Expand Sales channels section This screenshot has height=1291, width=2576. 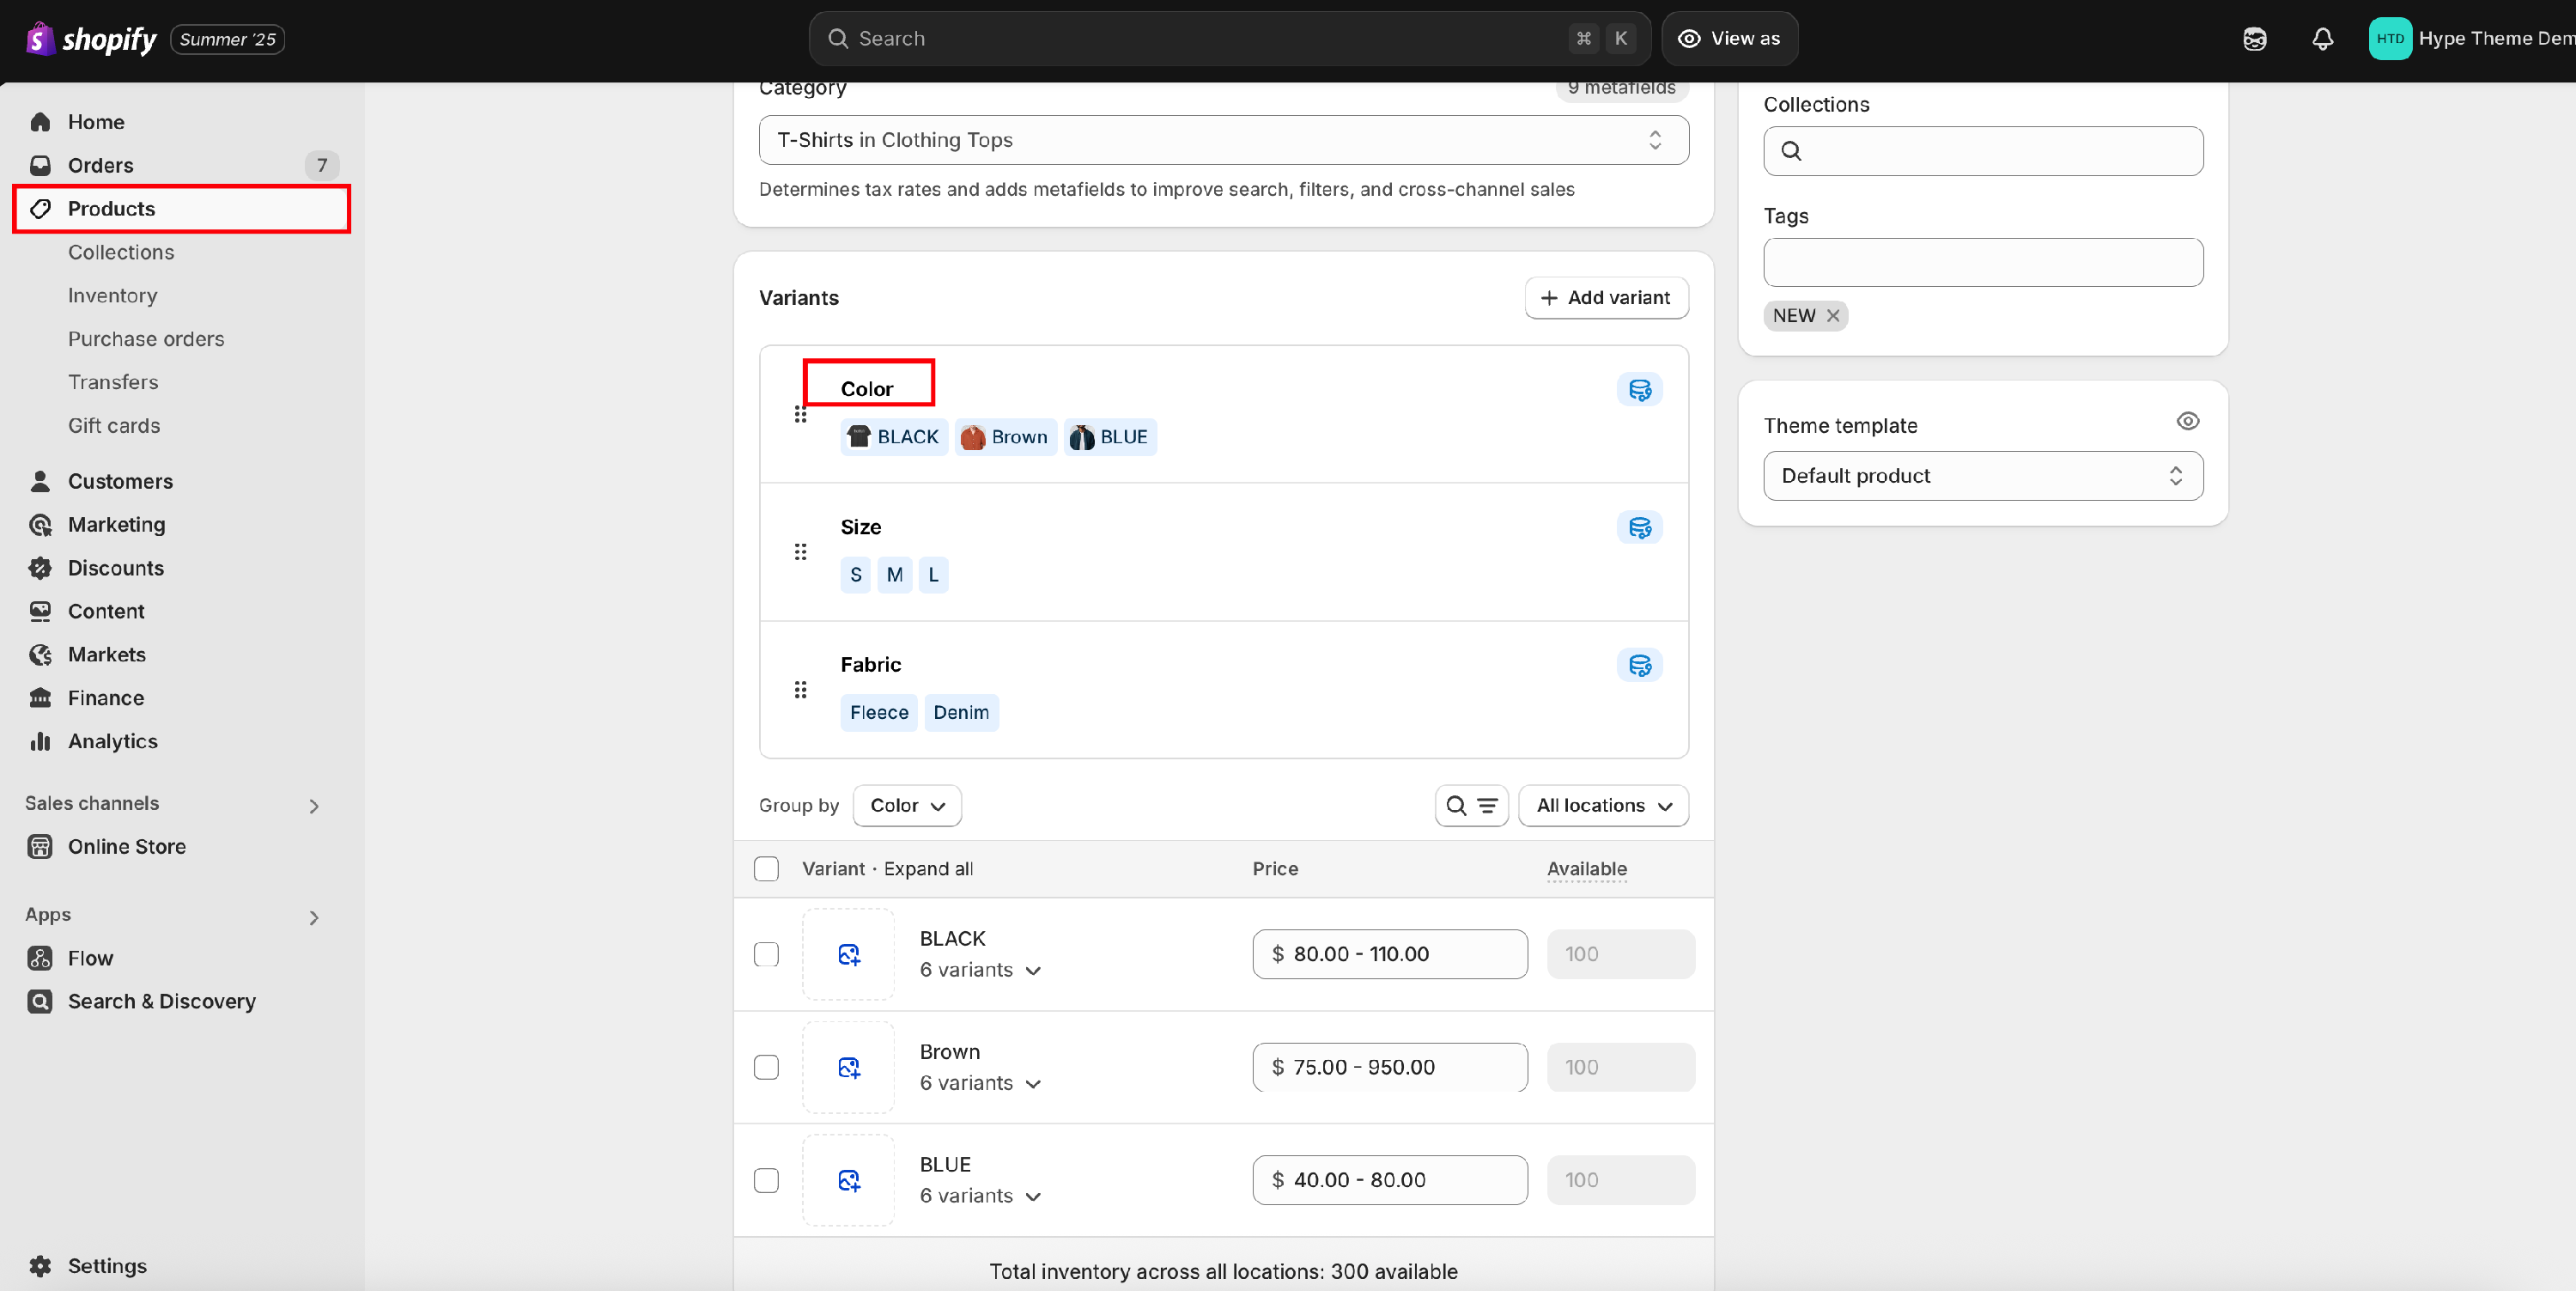314,806
